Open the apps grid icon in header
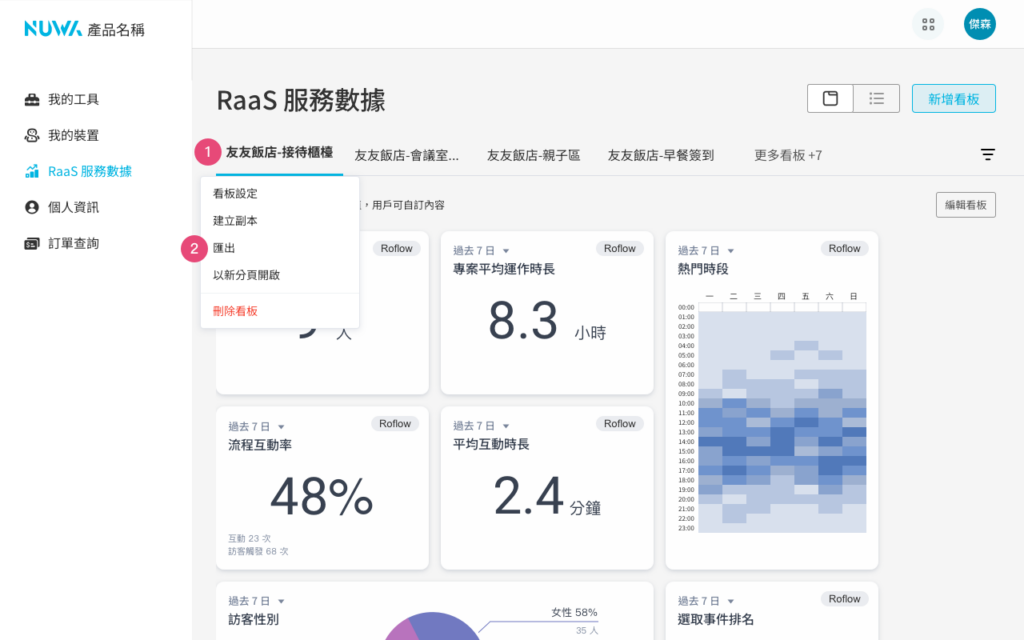 pyautogui.click(x=928, y=25)
